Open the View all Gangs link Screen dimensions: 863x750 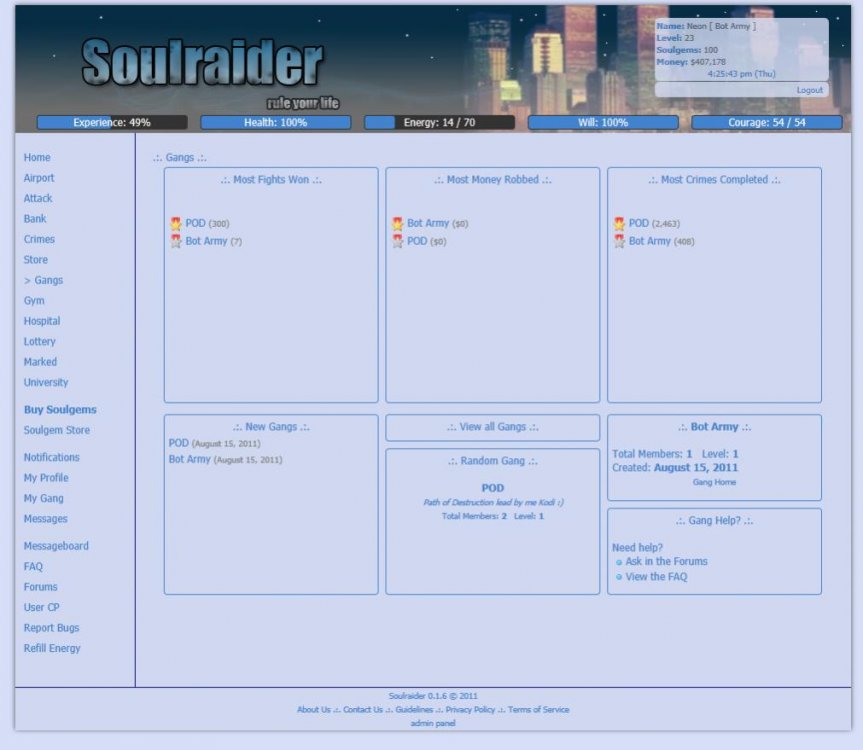492,427
